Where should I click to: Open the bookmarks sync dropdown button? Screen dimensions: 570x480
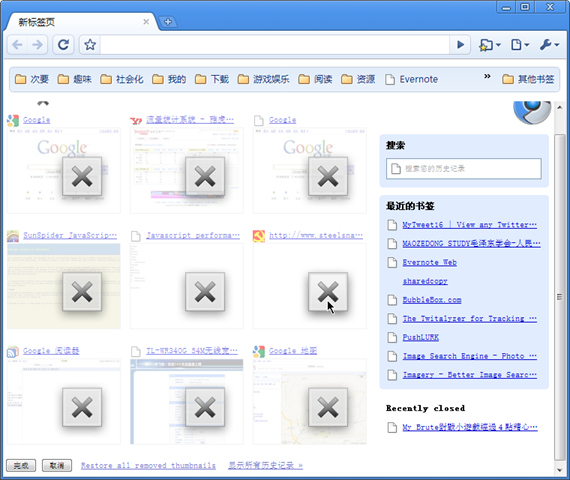[x=489, y=45]
